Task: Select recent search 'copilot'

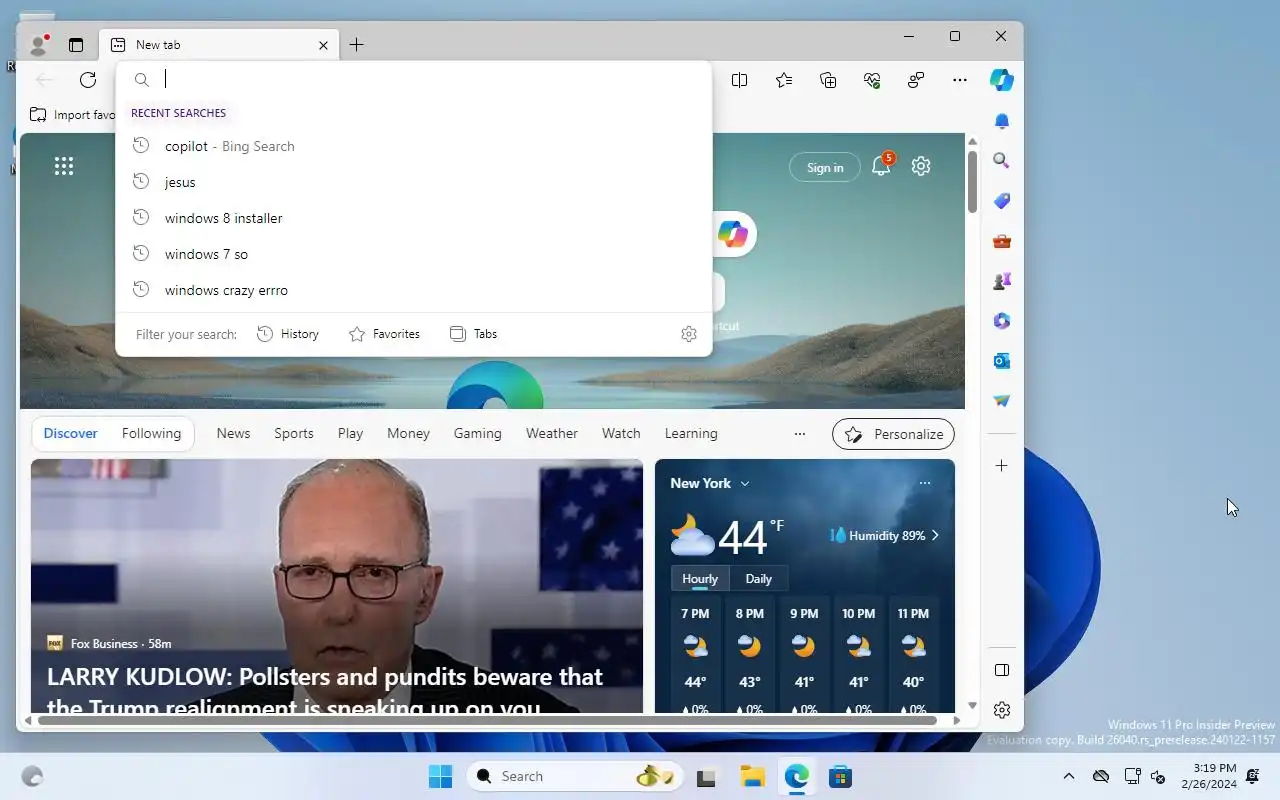Action: pyautogui.click(x=414, y=146)
